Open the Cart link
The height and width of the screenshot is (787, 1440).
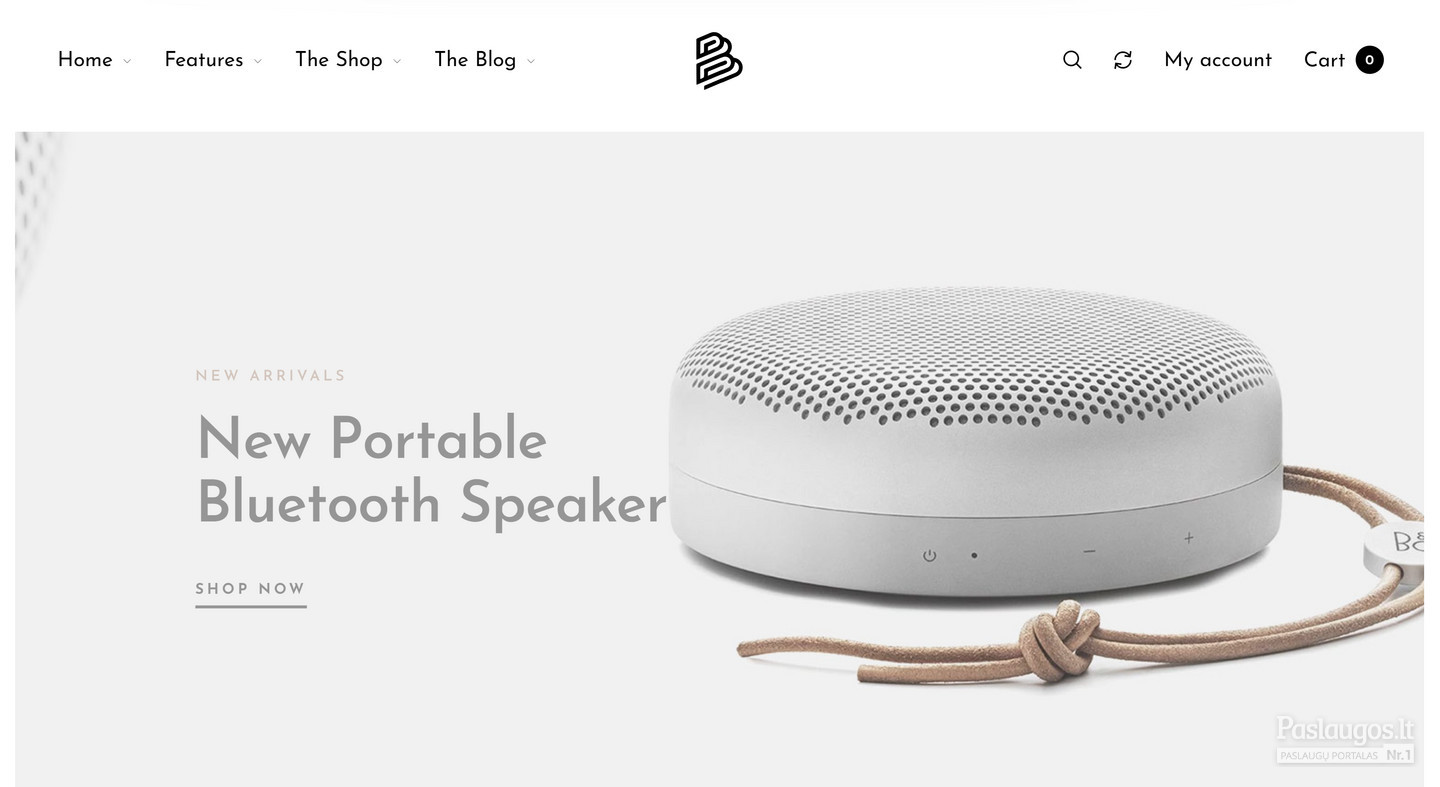1324,60
